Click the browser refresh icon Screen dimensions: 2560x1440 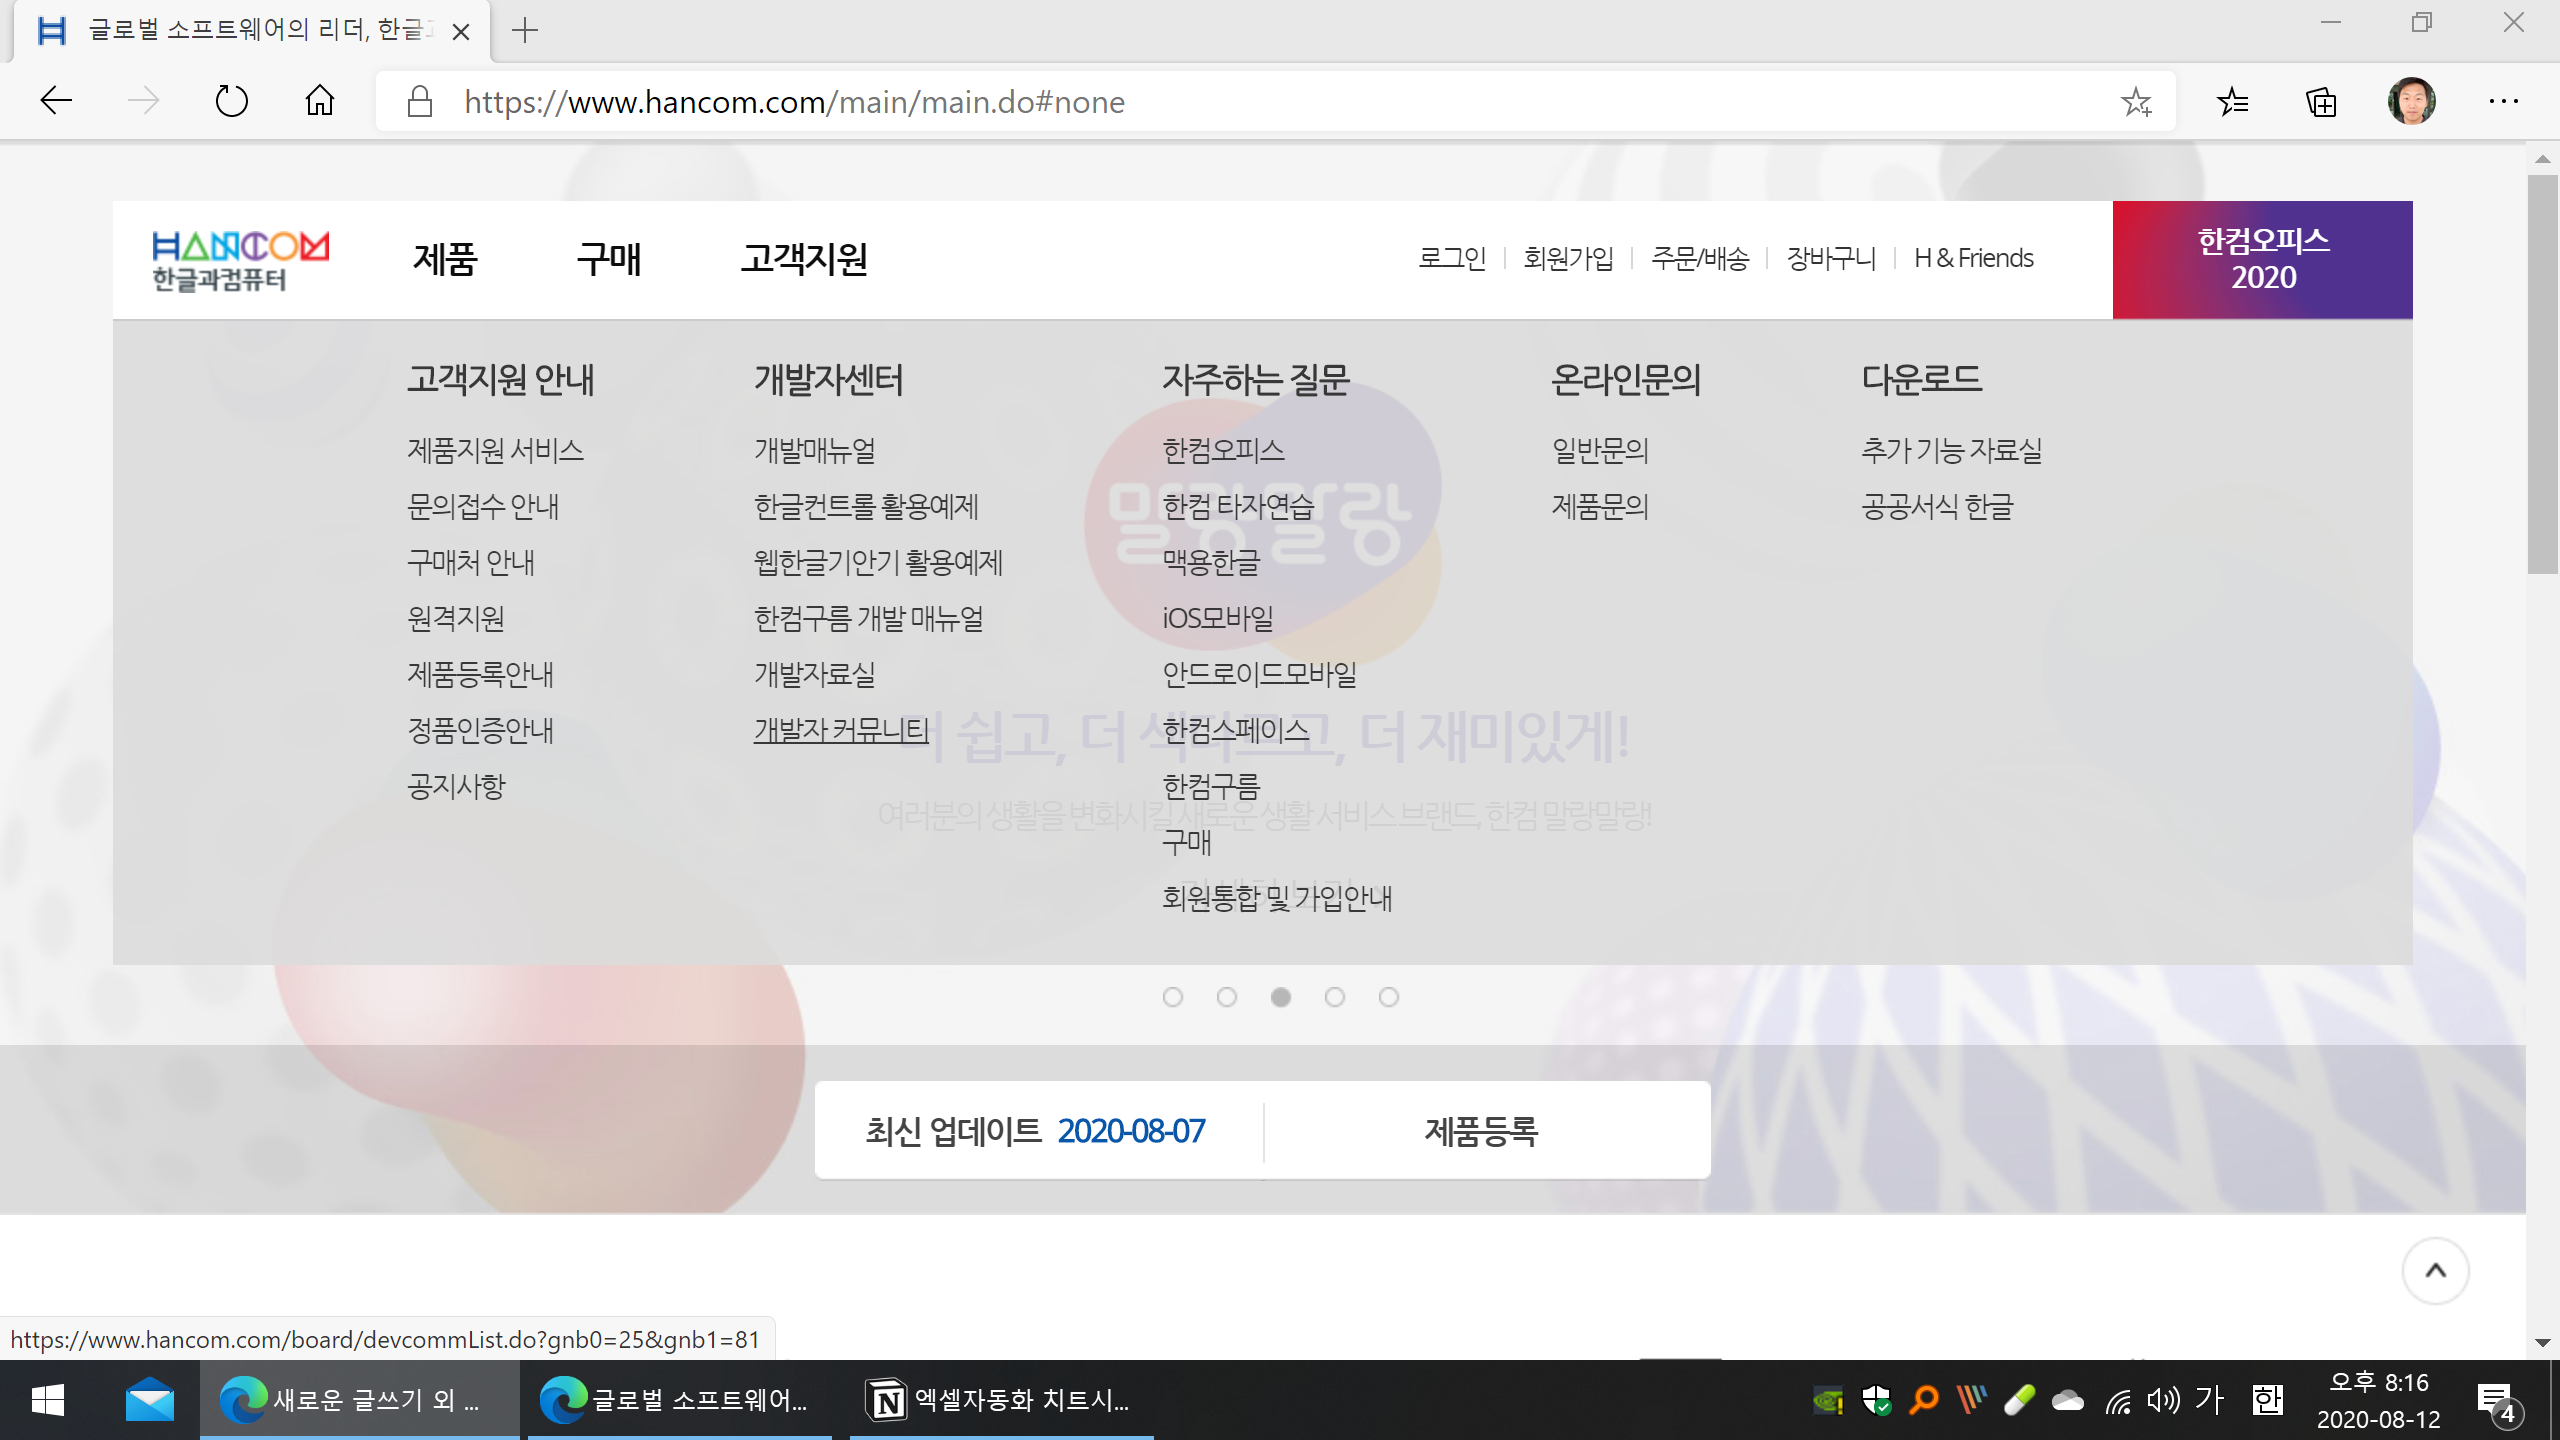click(x=231, y=101)
